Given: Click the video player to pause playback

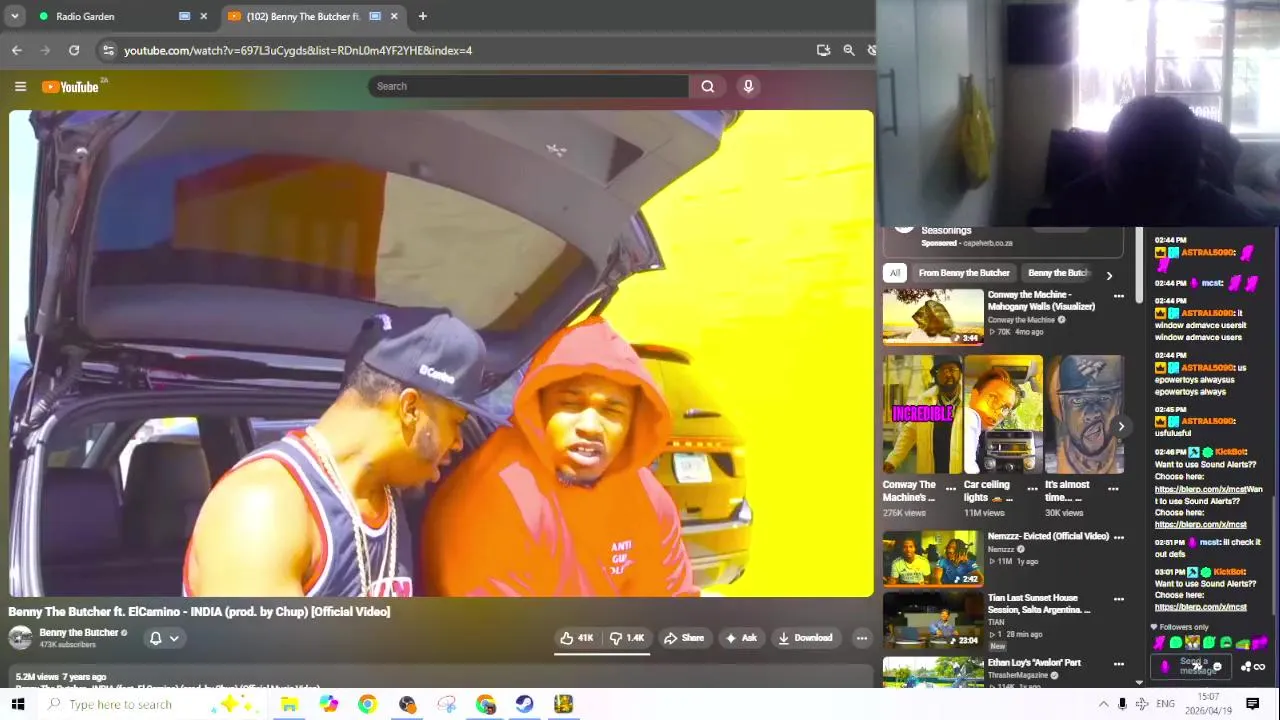Looking at the screenshot, I should point(441,353).
